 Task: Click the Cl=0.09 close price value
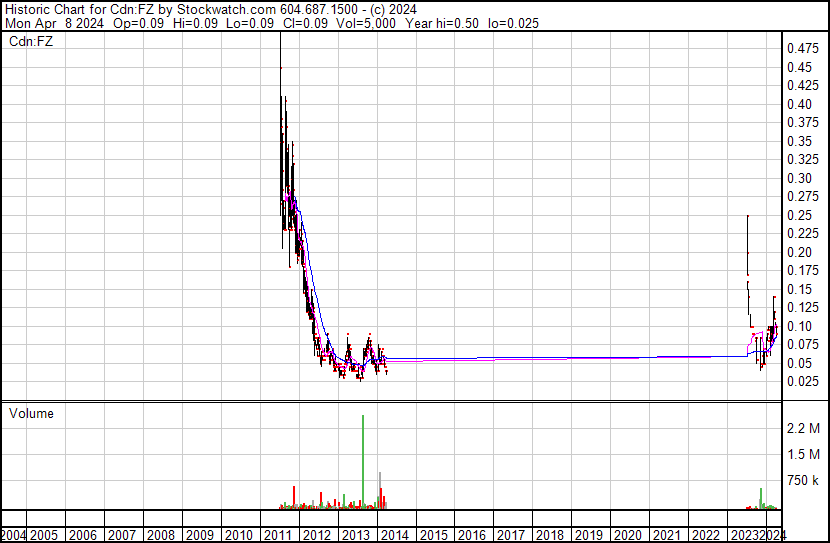(305, 23)
